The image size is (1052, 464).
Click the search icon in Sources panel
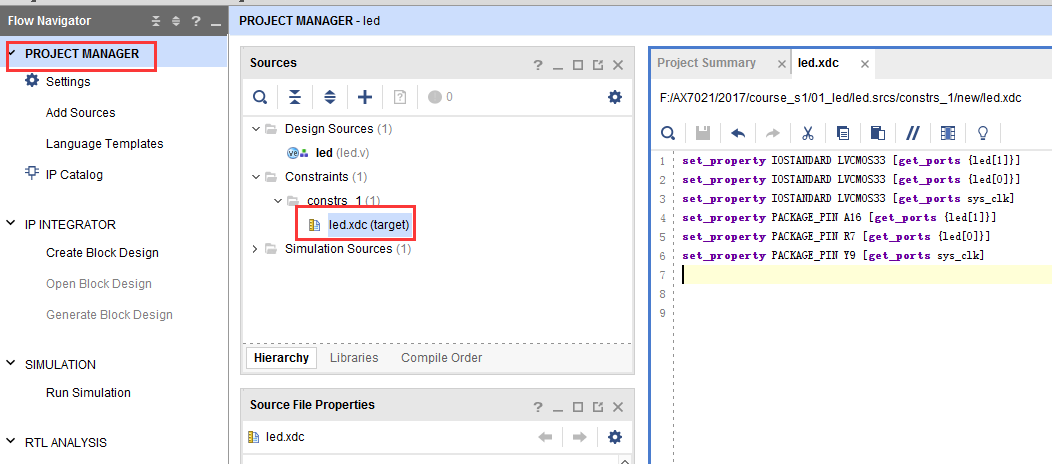point(259,97)
